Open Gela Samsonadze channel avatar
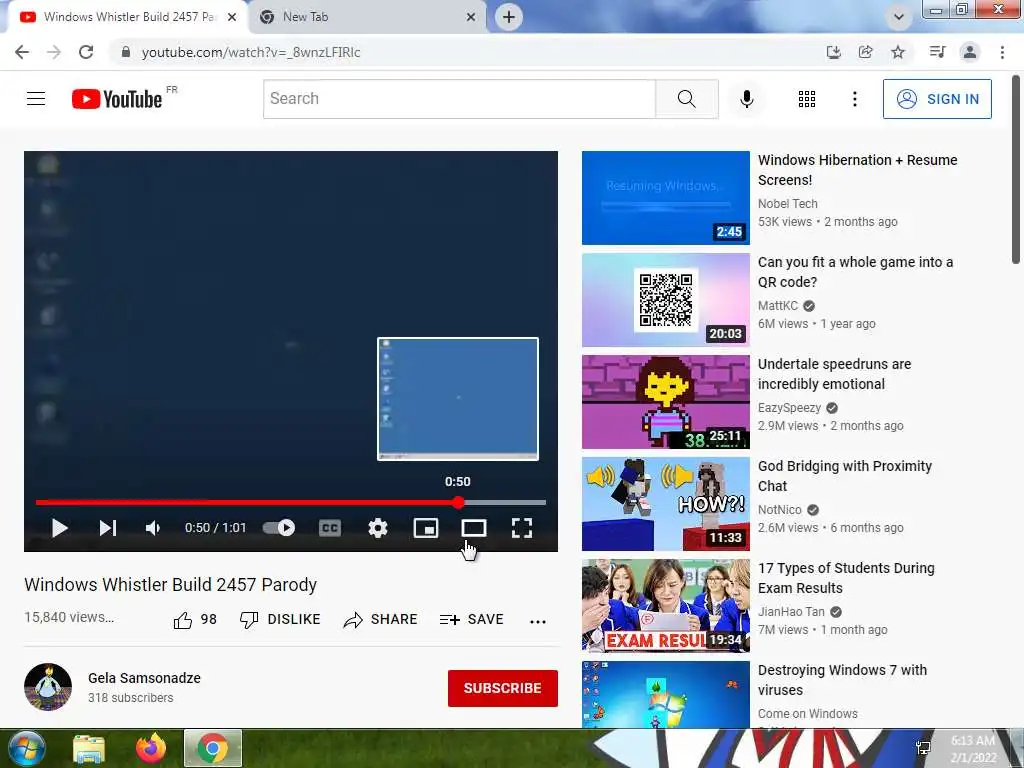Screen dimensions: 1024x768 click(x=48, y=687)
